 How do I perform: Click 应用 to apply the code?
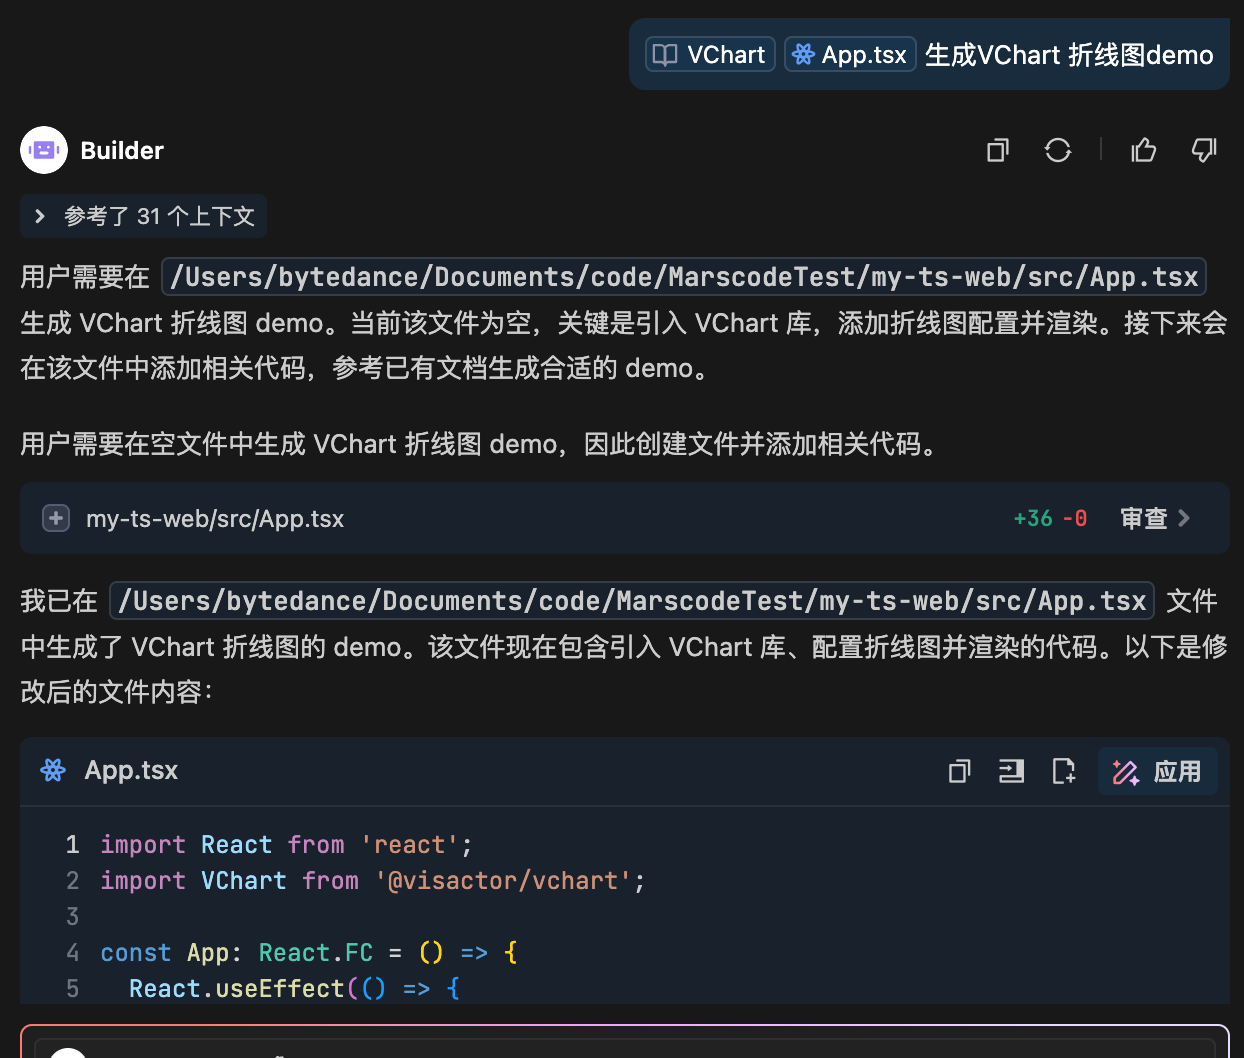pyautogui.click(x=1158, y=771)
